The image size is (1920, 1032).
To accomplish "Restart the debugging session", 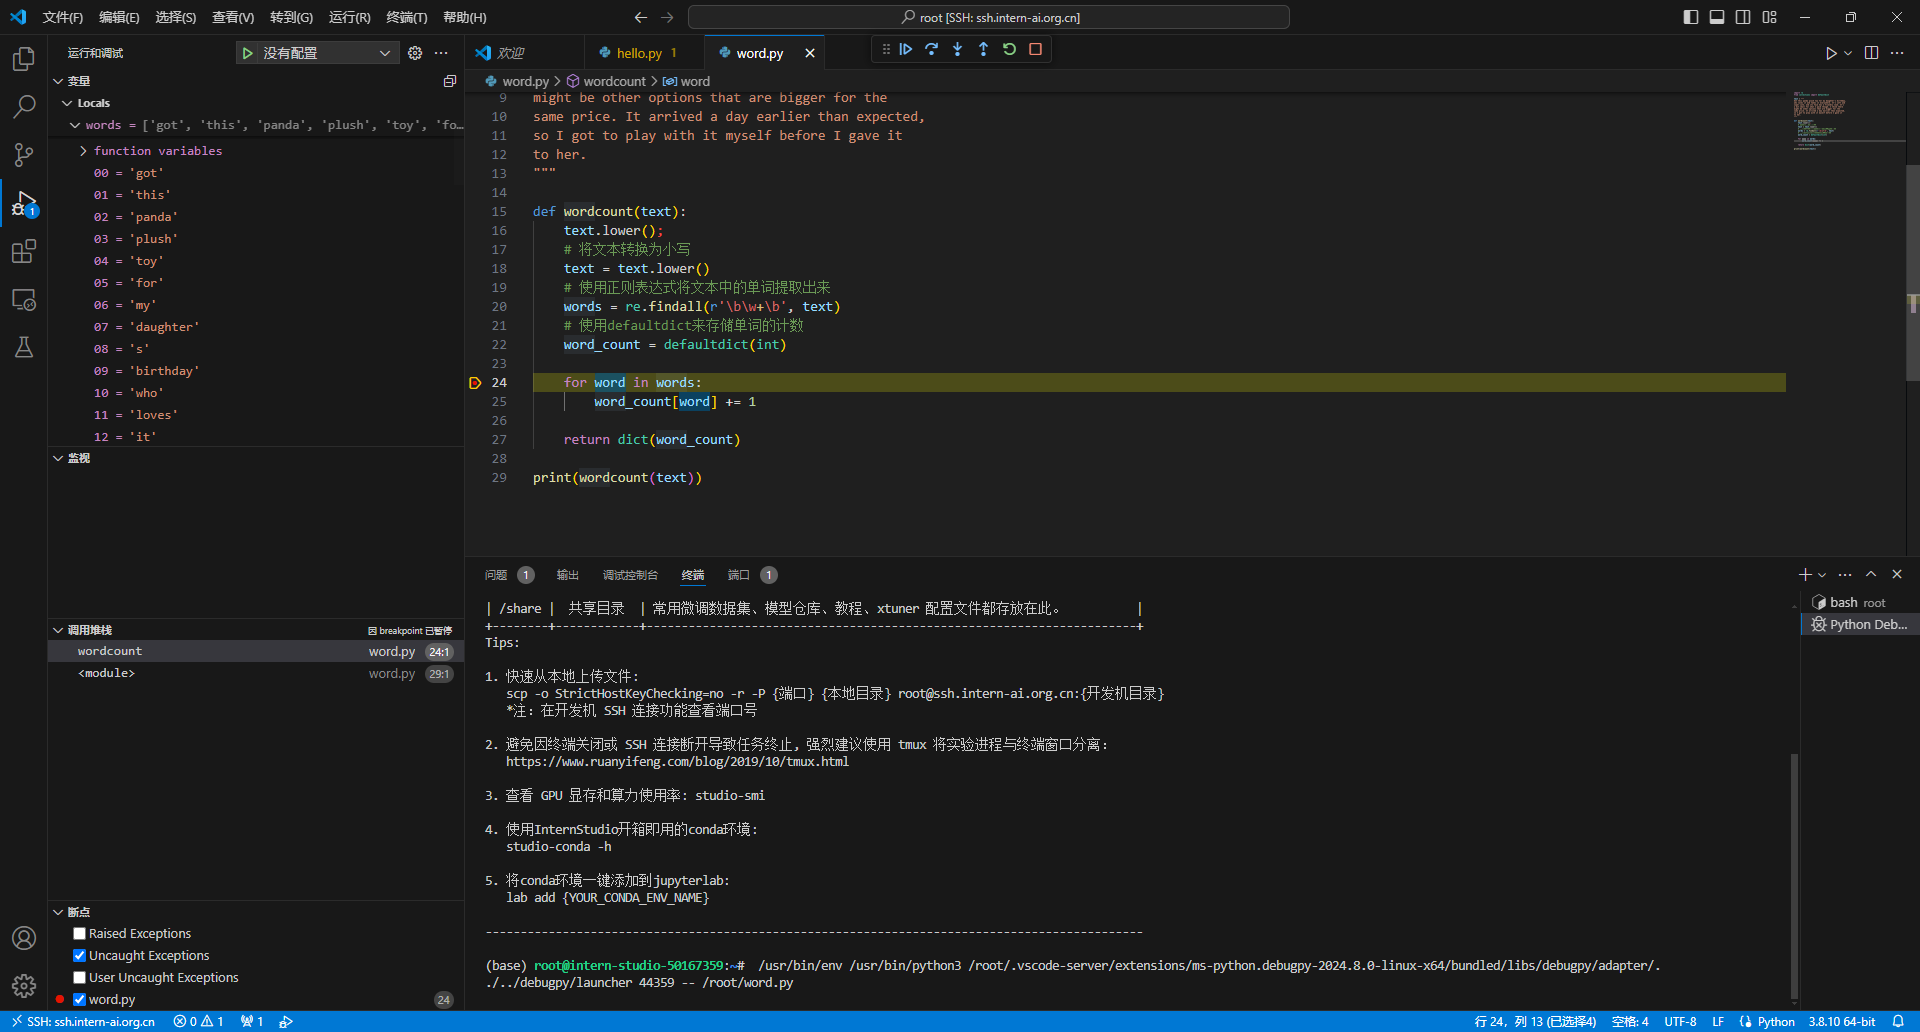I will (1010, 49).
